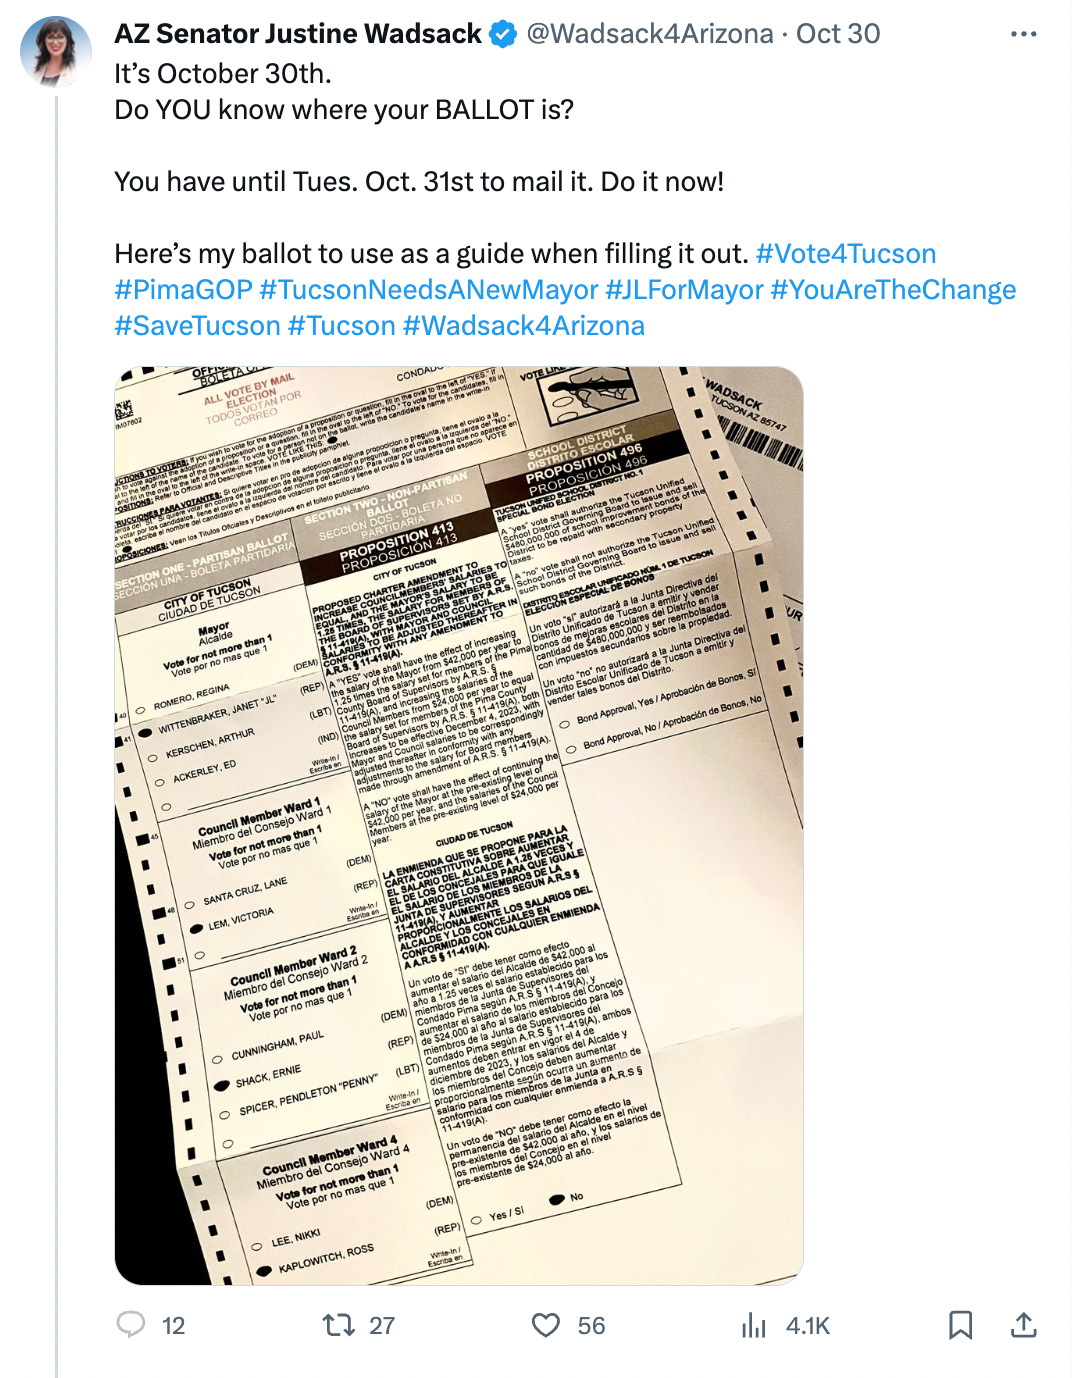Like the tweet with heart icon
This screenshot has width=1080, height=1378.
coord(546,1325)
